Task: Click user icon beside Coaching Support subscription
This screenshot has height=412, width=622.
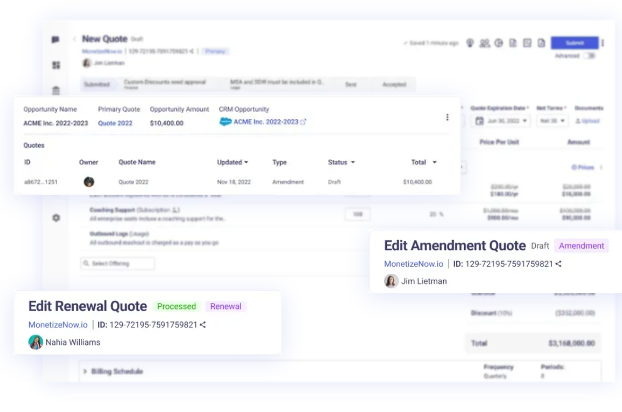Action: pos(176,210)
